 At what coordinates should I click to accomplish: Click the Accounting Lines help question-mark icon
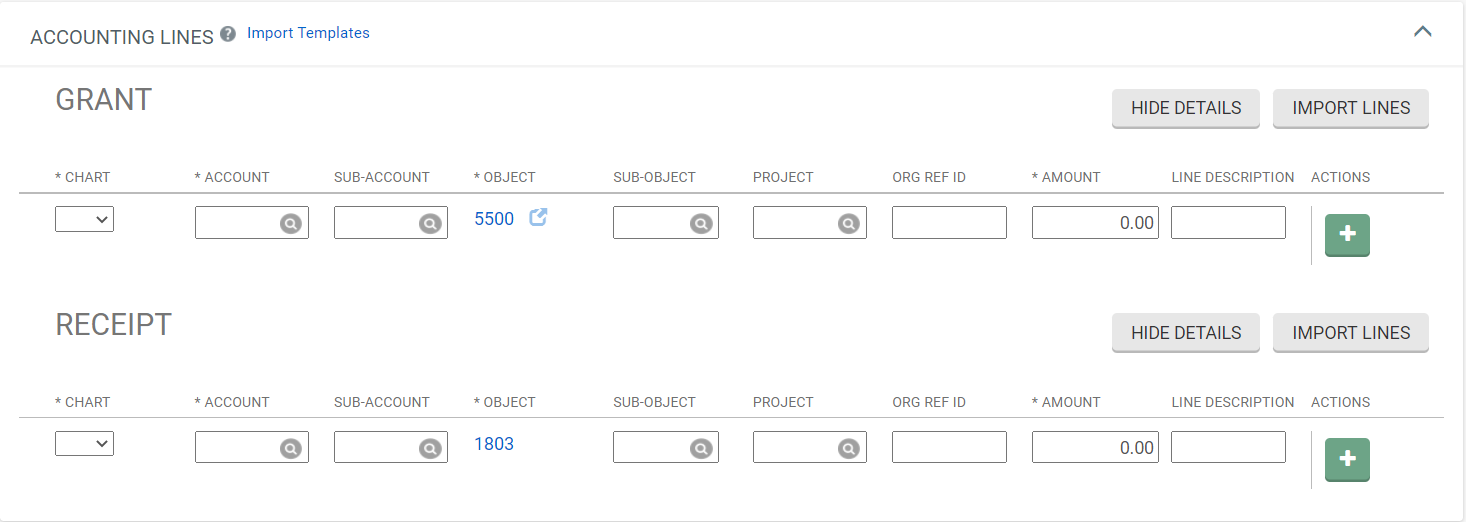[x=228, y=34]
